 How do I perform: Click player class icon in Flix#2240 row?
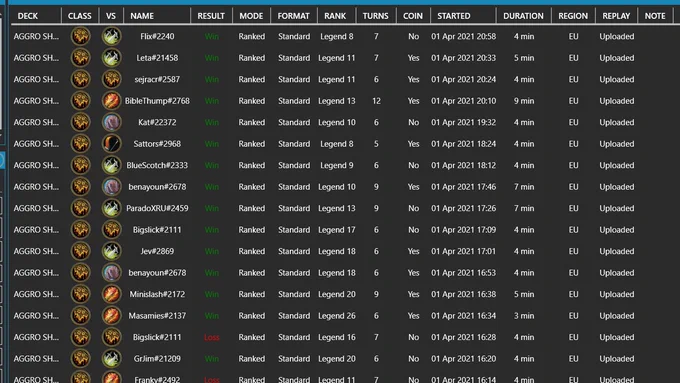coord(80,36)
